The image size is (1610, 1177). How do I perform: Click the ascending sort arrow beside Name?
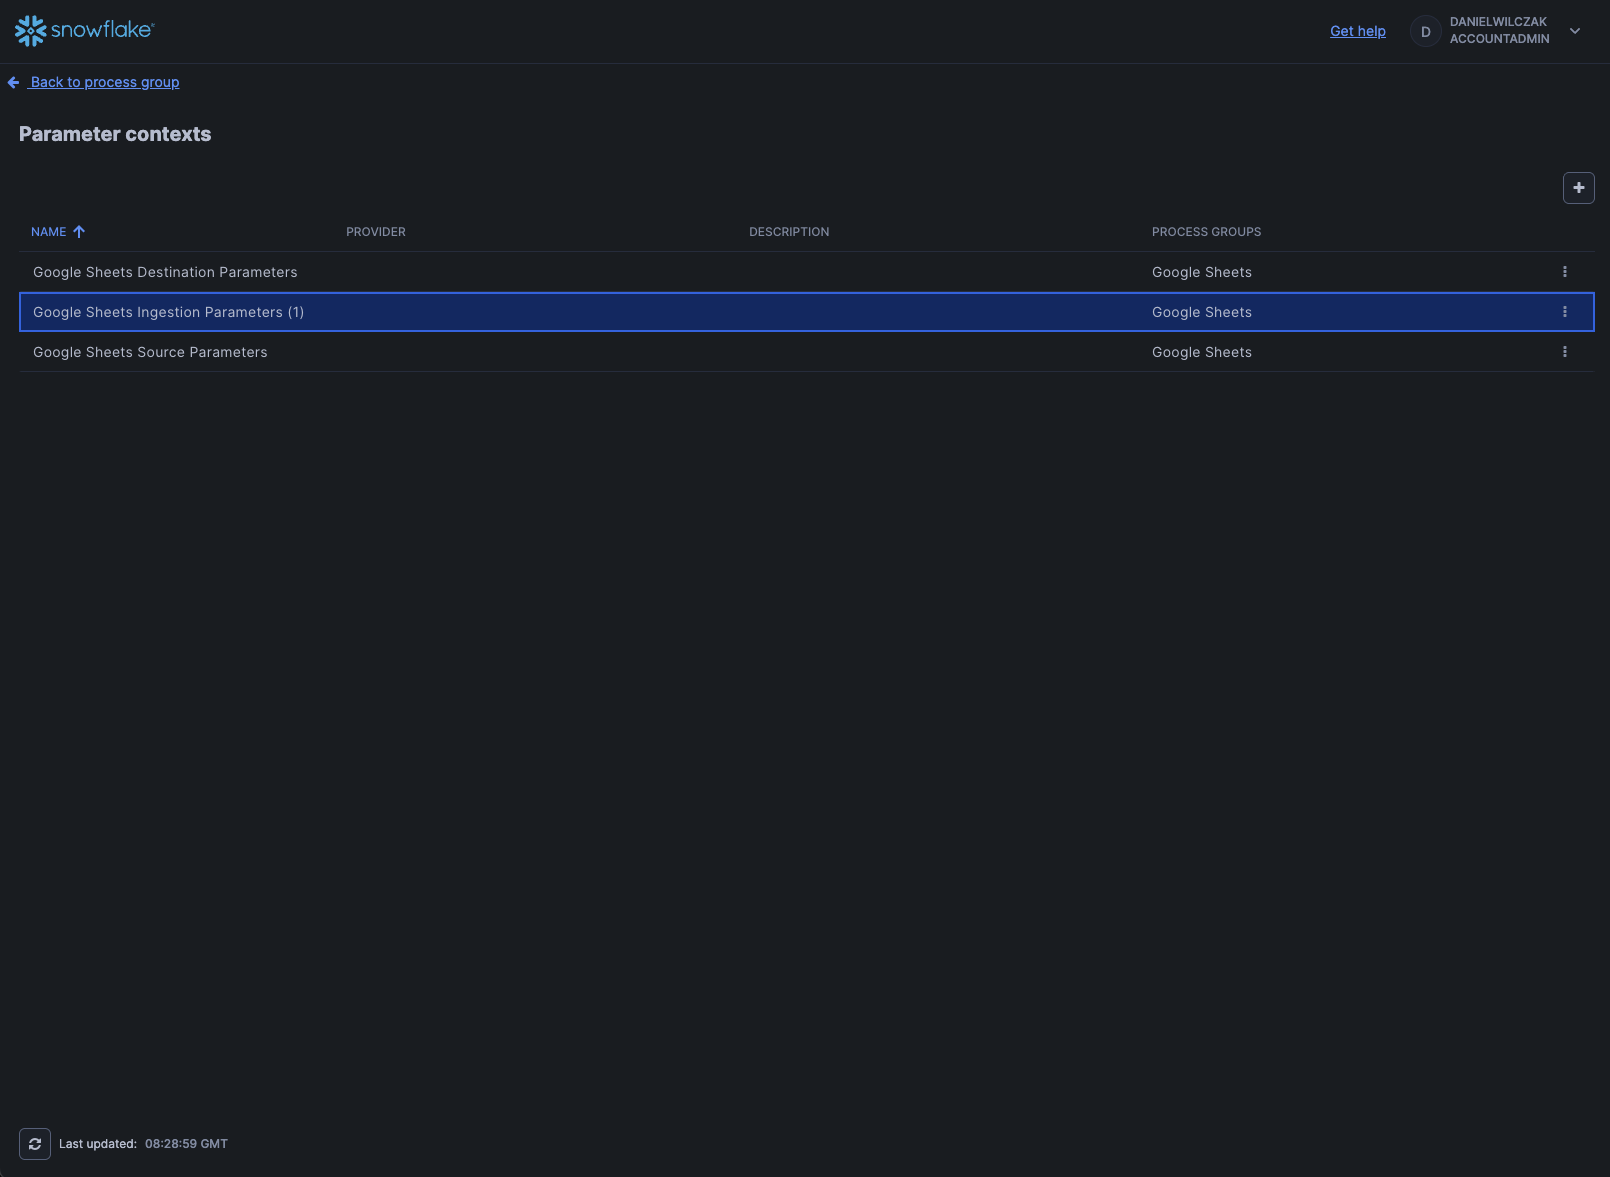pyautogui.click(x=79, y=232)
